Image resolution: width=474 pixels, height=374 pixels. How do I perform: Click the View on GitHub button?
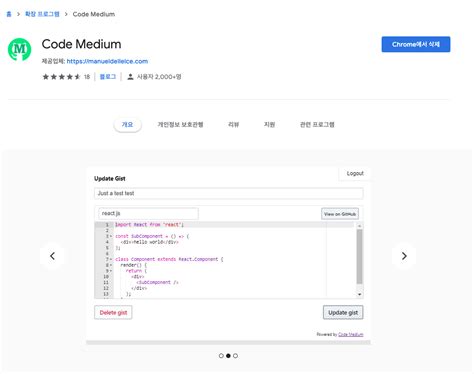[340, 214]
